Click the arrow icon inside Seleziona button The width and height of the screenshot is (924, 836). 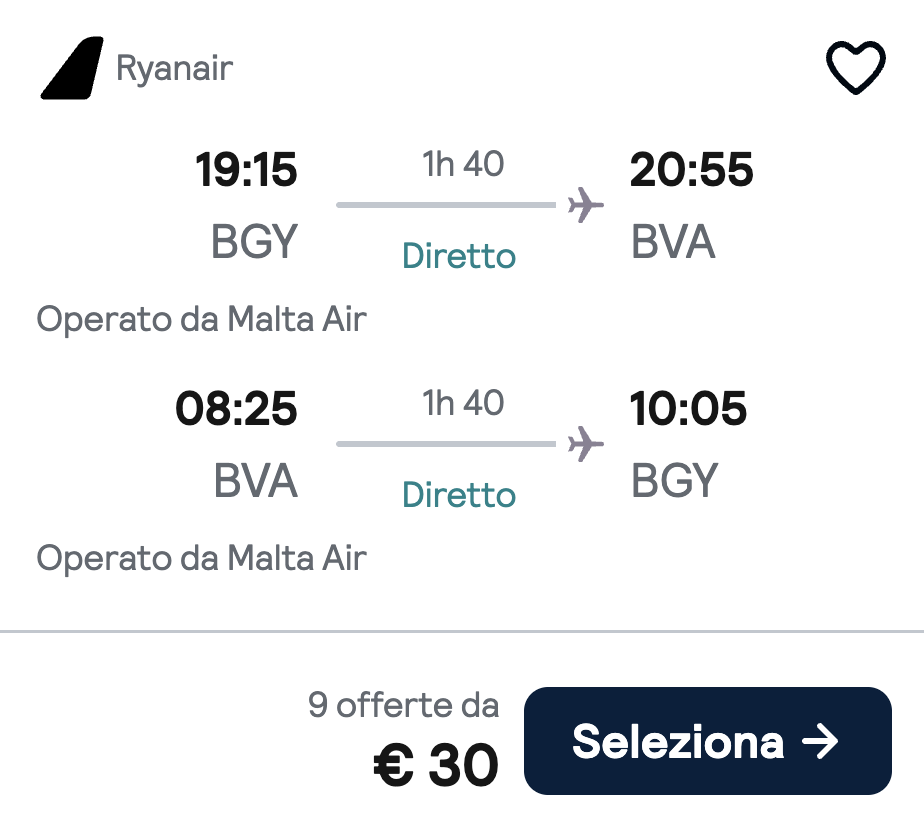pos(822,741)
